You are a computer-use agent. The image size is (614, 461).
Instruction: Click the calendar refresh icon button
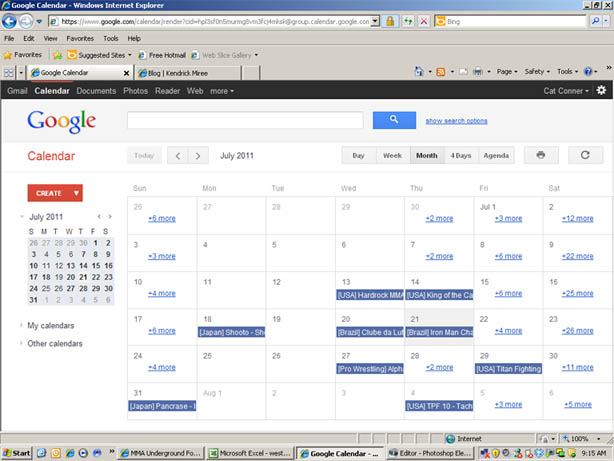pos(585,155)
